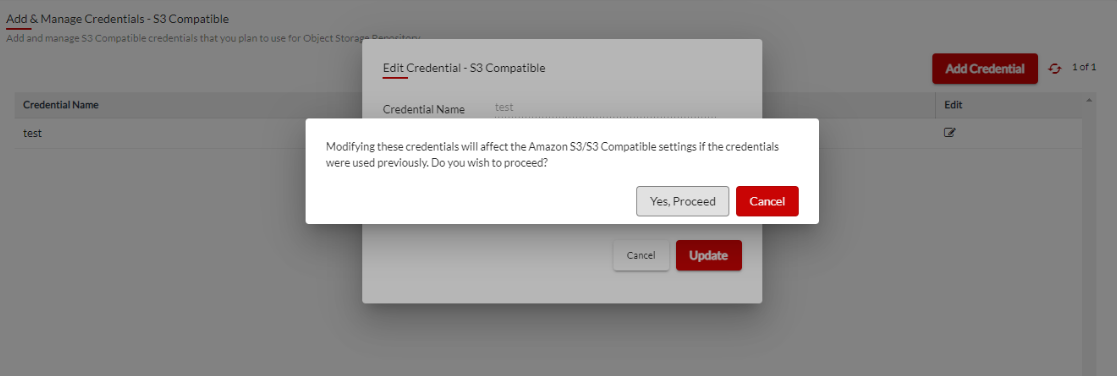Screen dimensions: 1117x376
Task: Click the Credential Name field label
Action: point(424,109)
